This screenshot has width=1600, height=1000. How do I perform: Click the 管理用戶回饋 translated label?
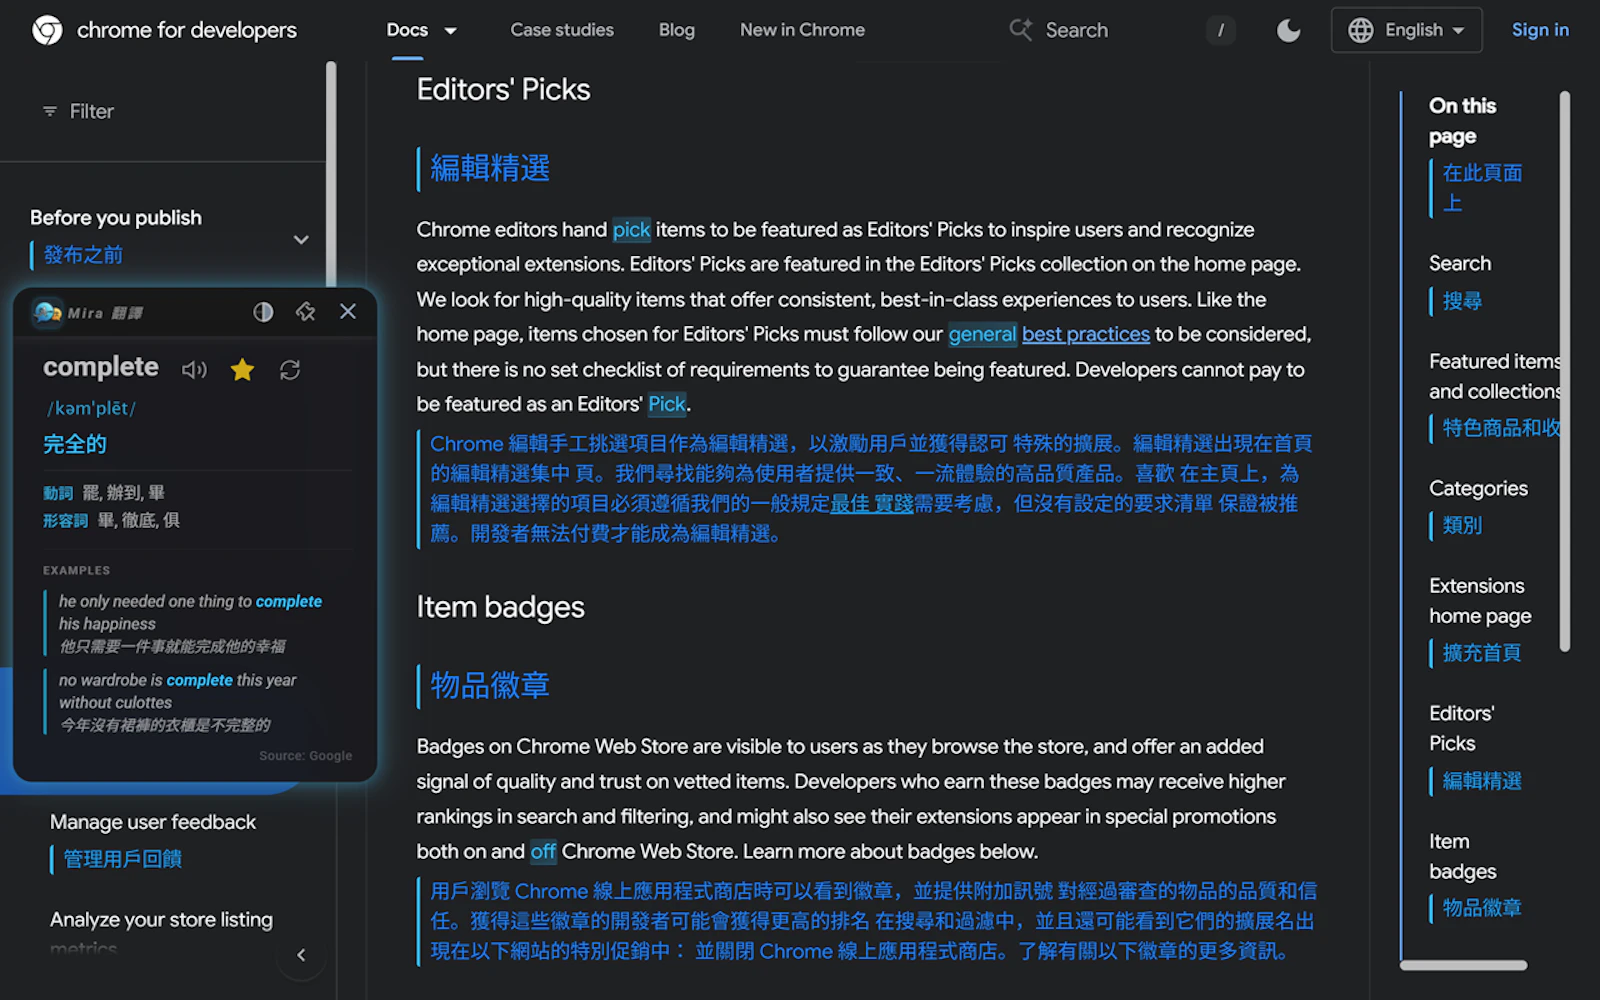pos(123,859)
